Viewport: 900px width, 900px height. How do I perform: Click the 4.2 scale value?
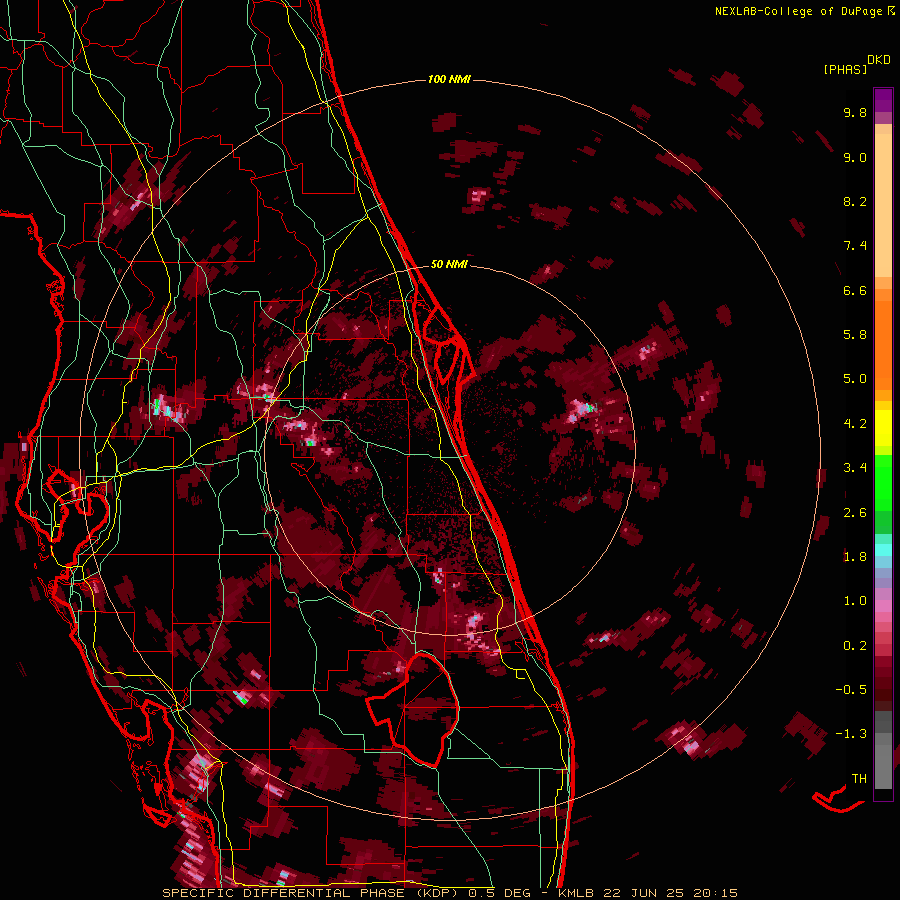(x=855, y=424)
